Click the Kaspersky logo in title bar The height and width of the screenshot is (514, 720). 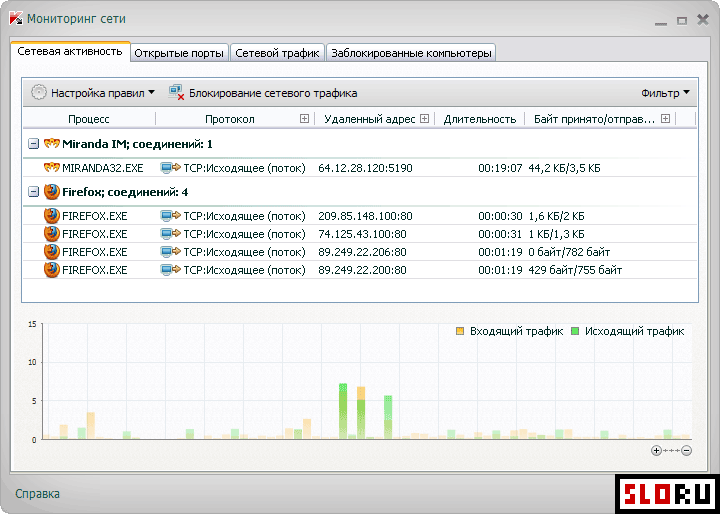[14, 19]
